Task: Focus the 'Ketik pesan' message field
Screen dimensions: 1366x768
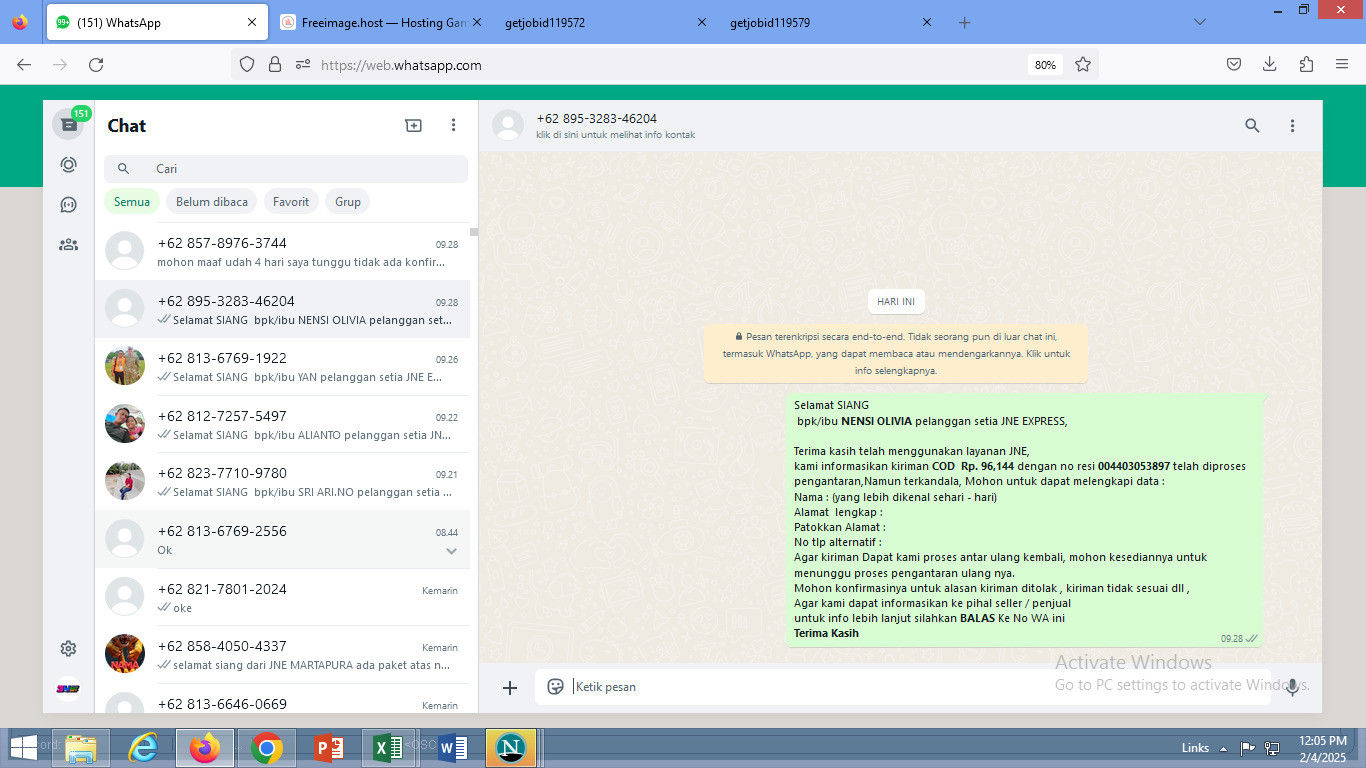Action: click(902, 687)
